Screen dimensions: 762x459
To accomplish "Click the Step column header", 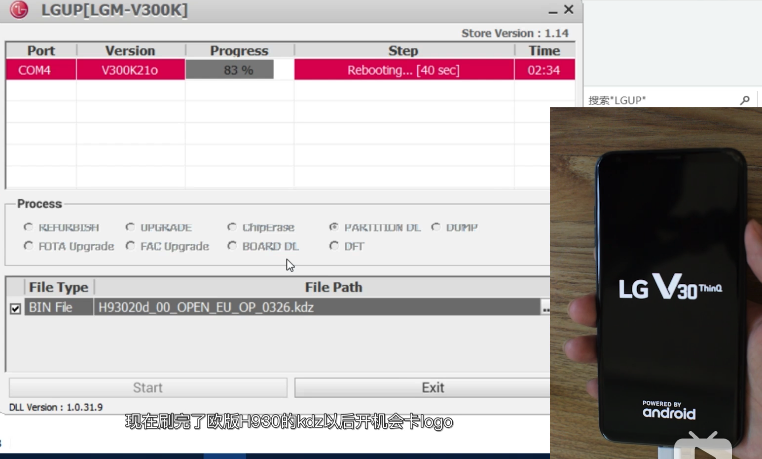I will point(403,51).
